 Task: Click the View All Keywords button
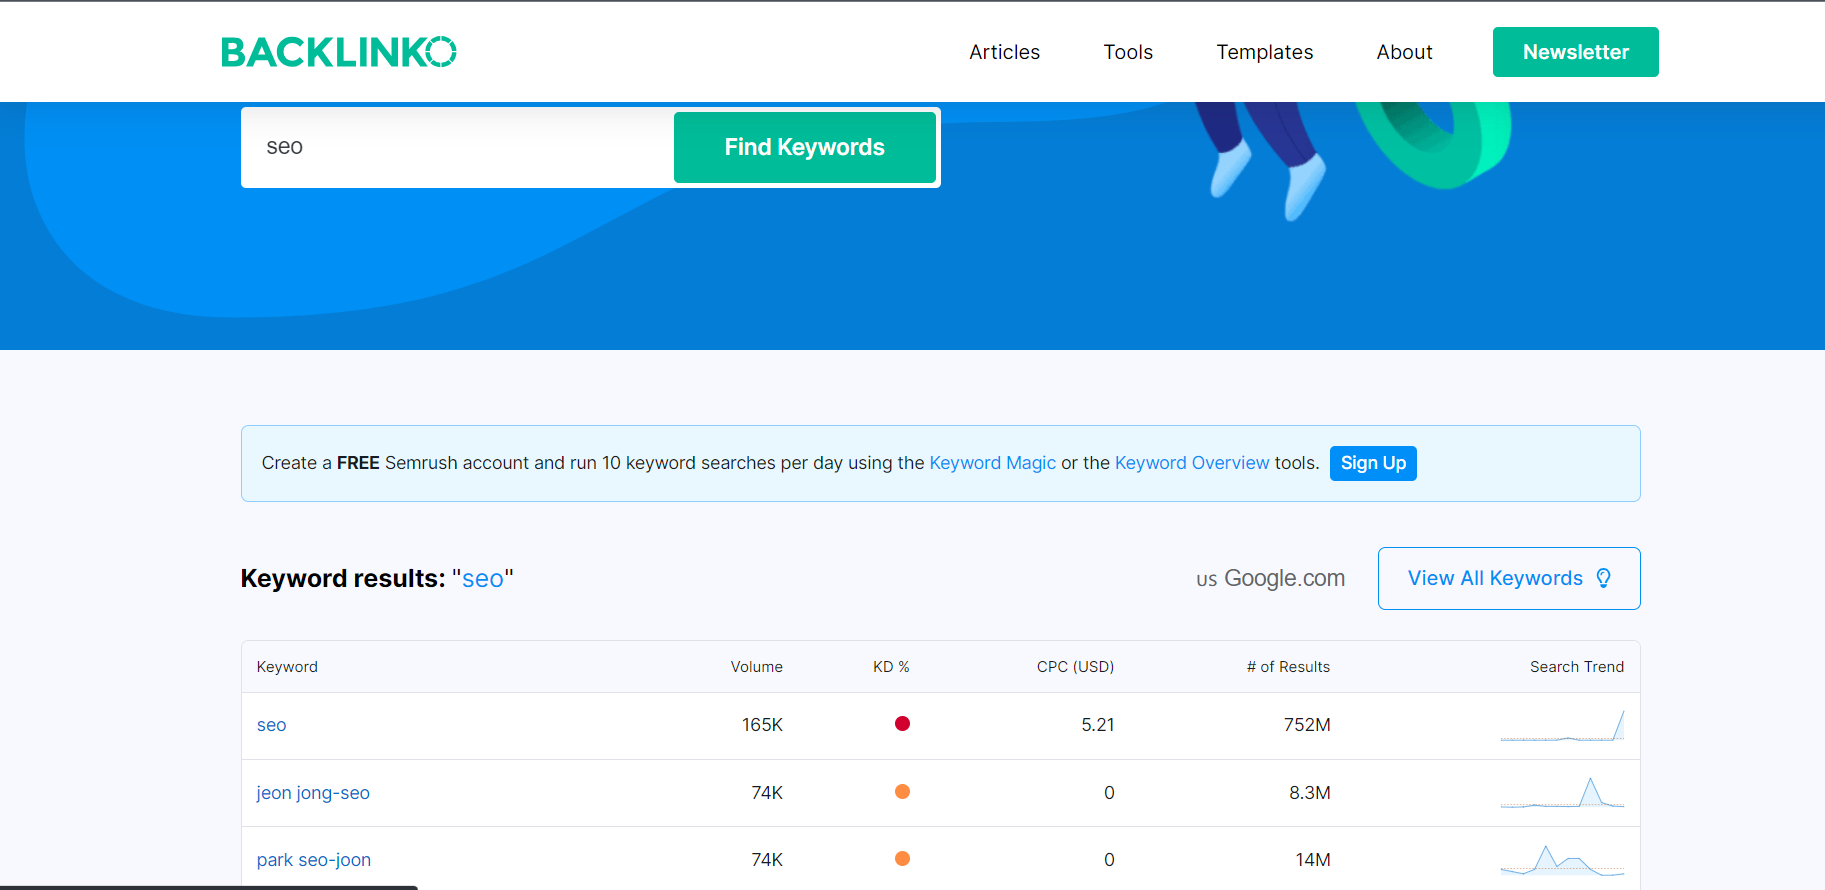[x=1509, y=578]
